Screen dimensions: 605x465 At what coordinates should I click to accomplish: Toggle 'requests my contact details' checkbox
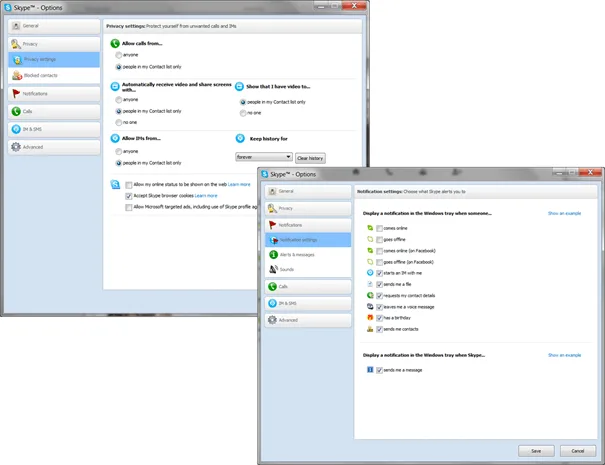click(x=380, y=296)
